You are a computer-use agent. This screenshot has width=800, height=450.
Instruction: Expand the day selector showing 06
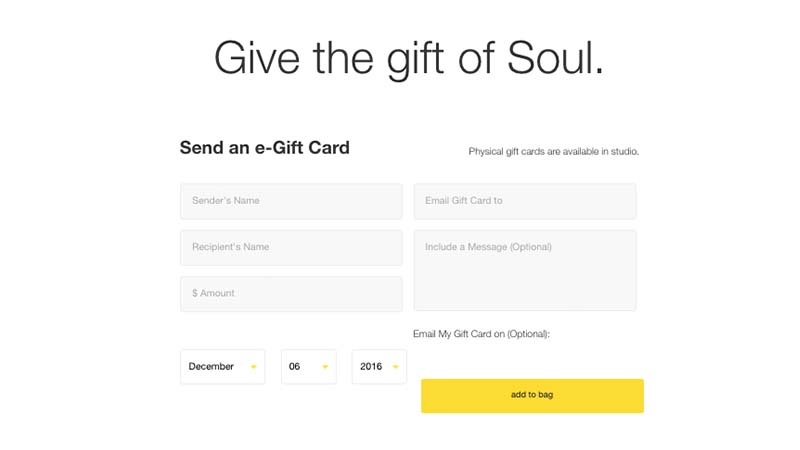309,366
